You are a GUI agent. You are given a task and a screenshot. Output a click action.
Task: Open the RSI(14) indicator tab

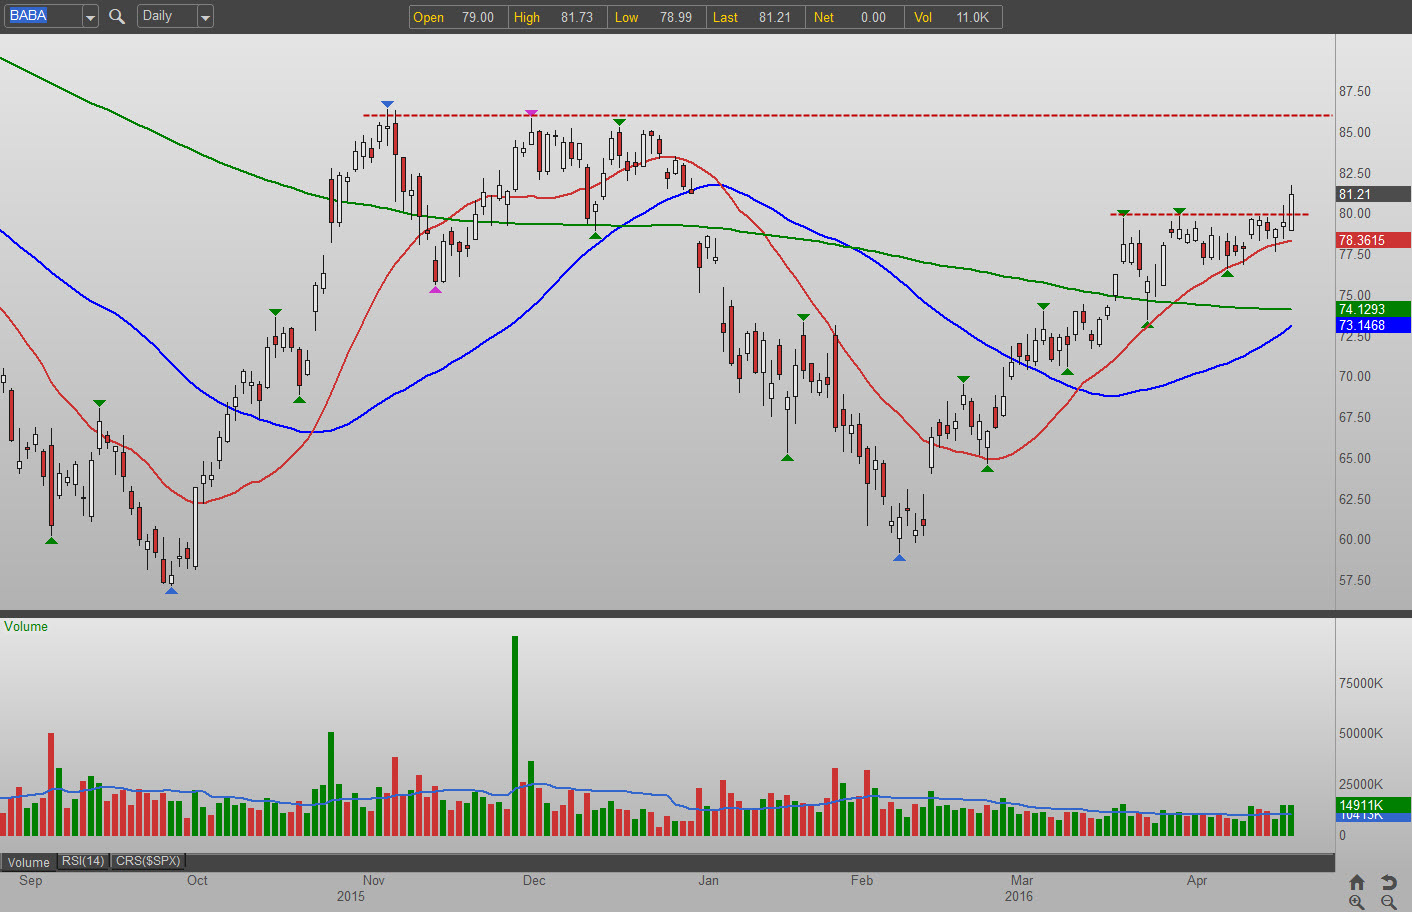(83, 861)
